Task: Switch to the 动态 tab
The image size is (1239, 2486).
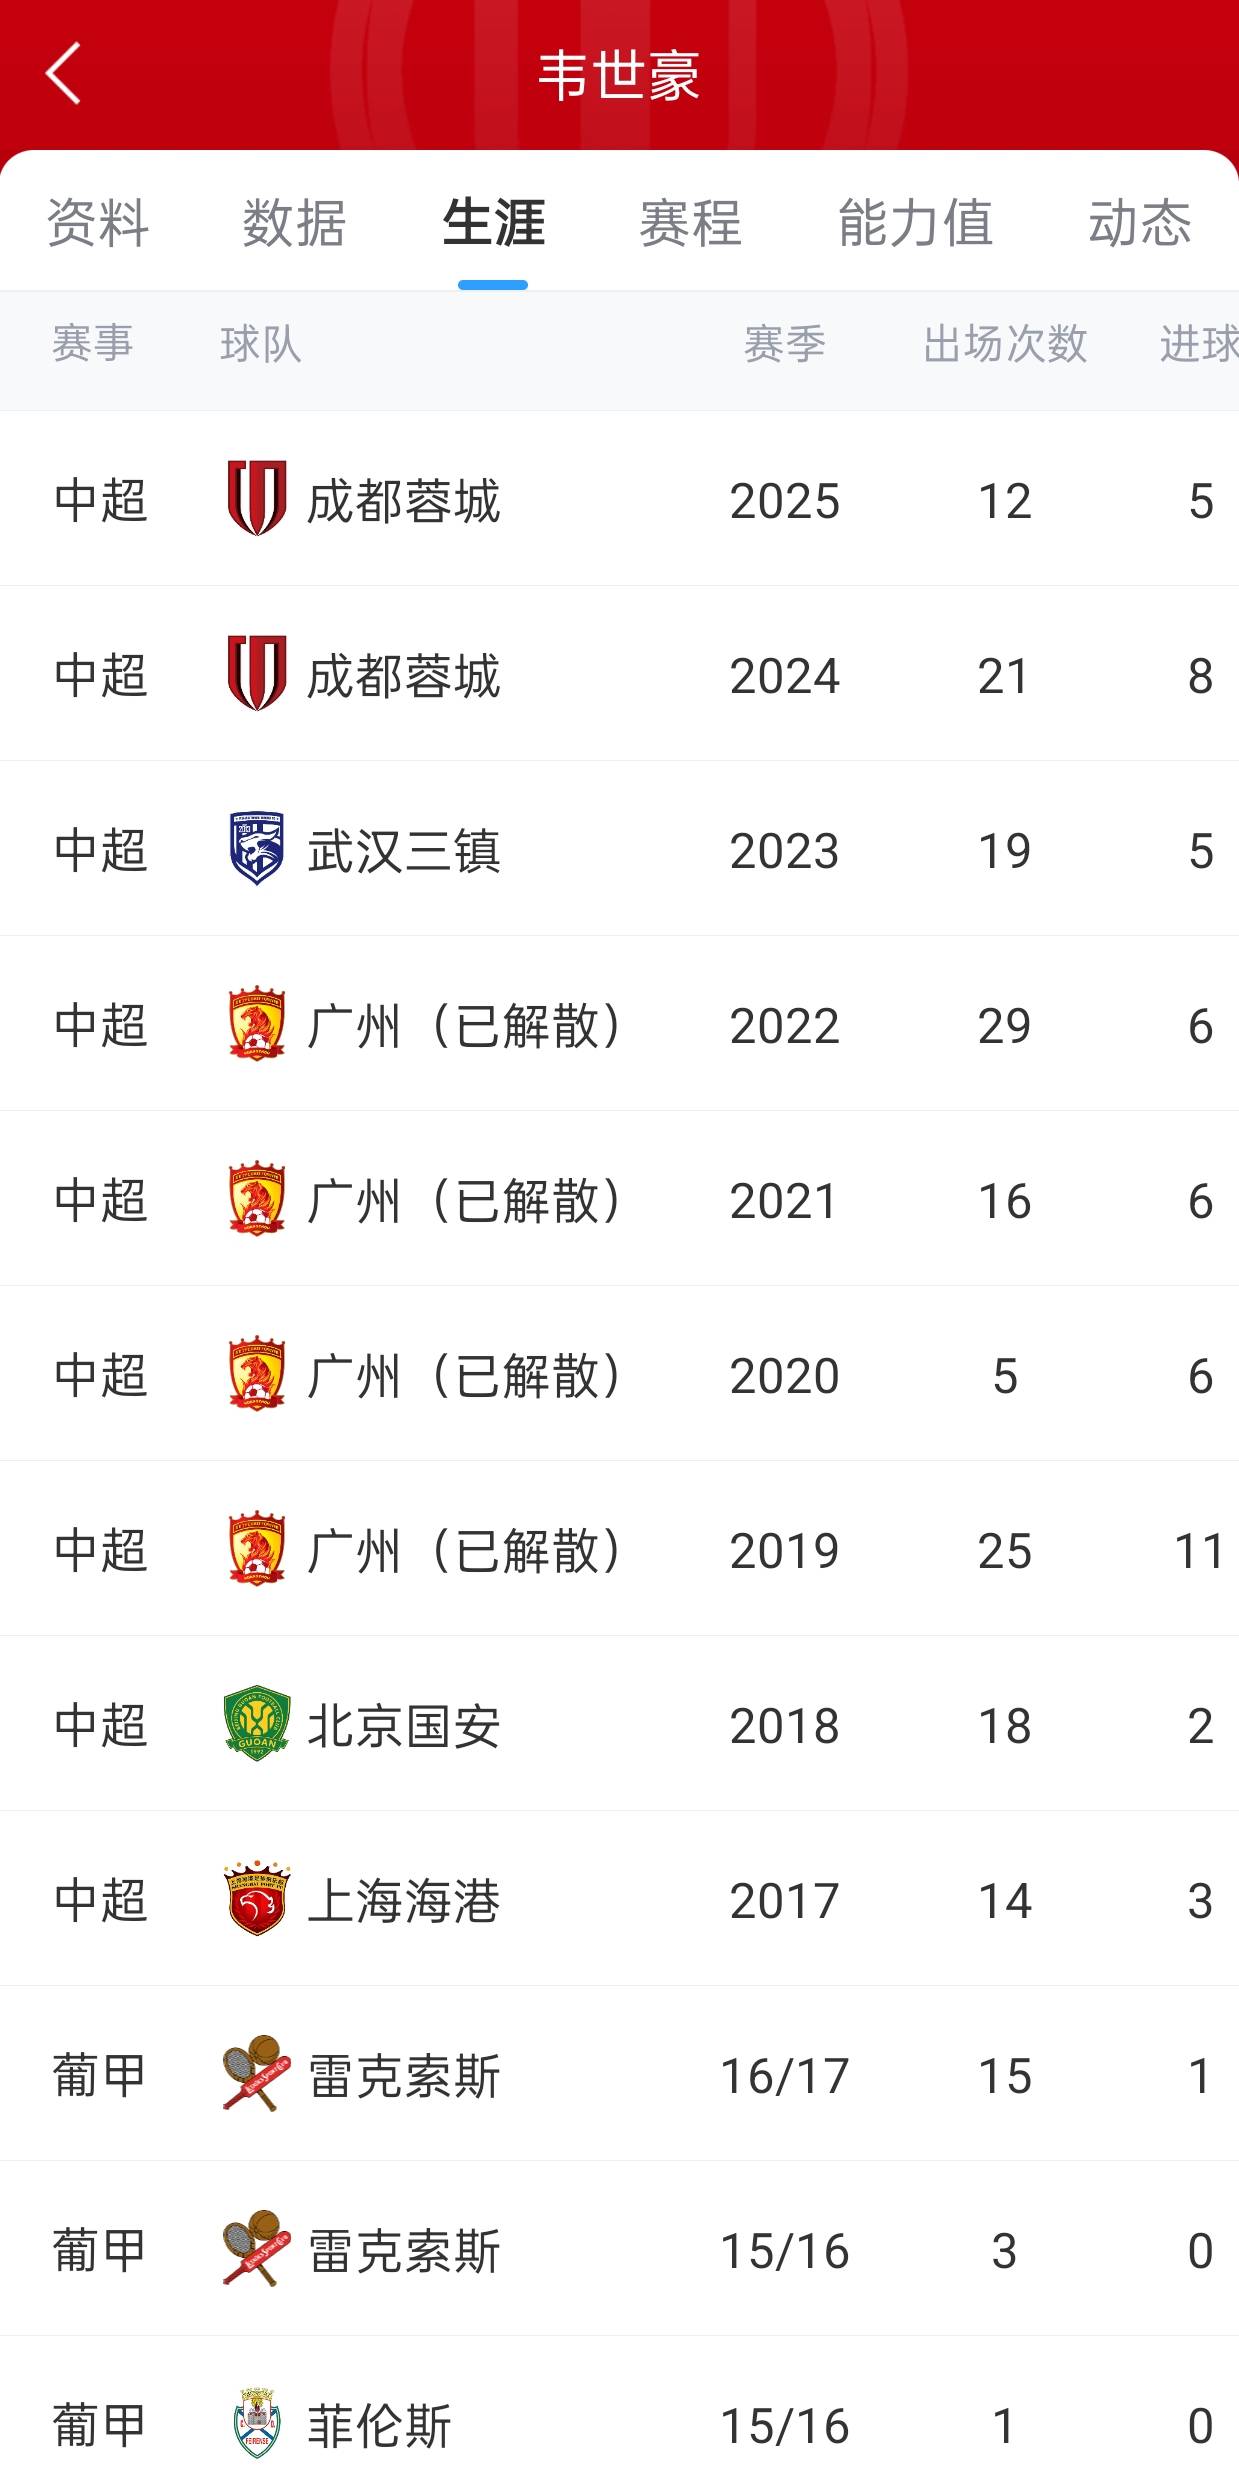Action: click(x=1139, y=222)
